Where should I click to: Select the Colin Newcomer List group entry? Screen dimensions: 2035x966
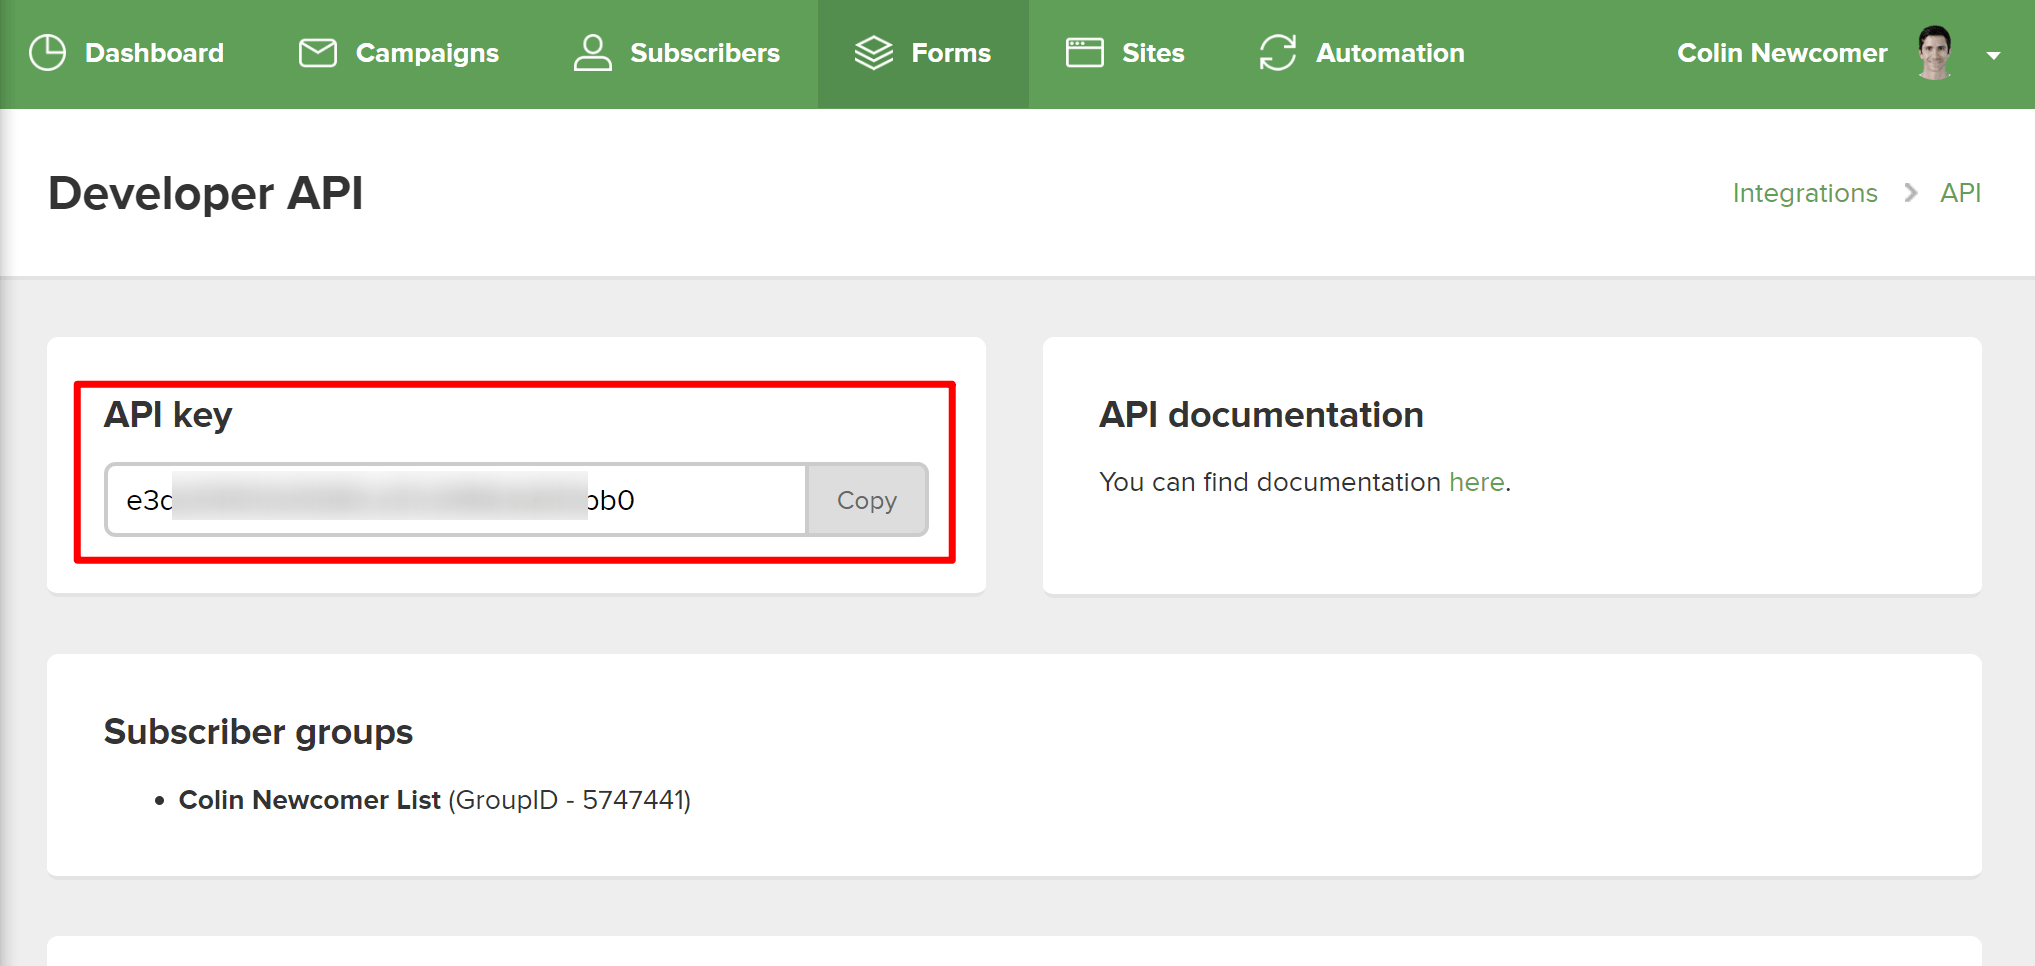point(310,800)
